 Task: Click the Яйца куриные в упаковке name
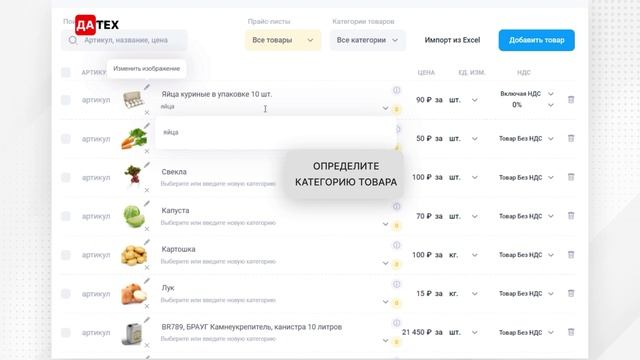point(217,94)
